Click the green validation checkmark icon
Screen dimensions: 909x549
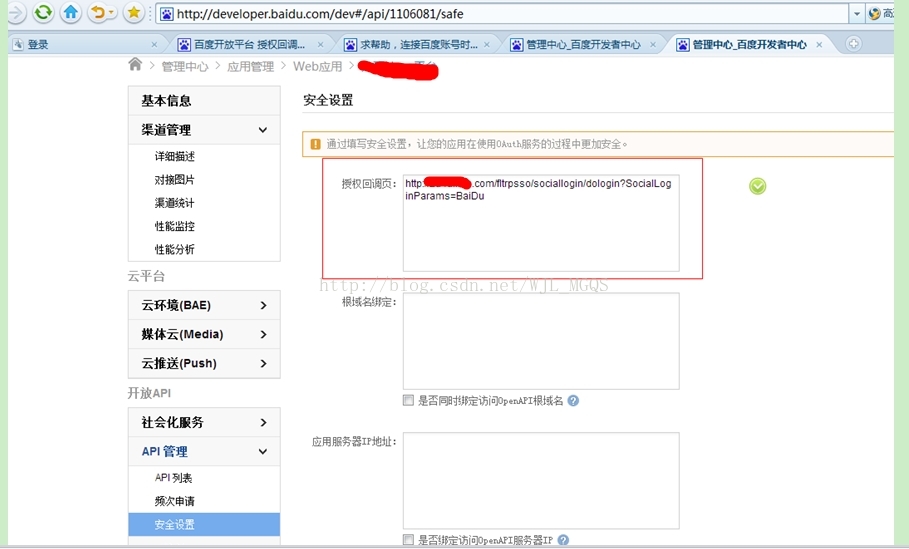pyautogui.click(x=757, y=186)
